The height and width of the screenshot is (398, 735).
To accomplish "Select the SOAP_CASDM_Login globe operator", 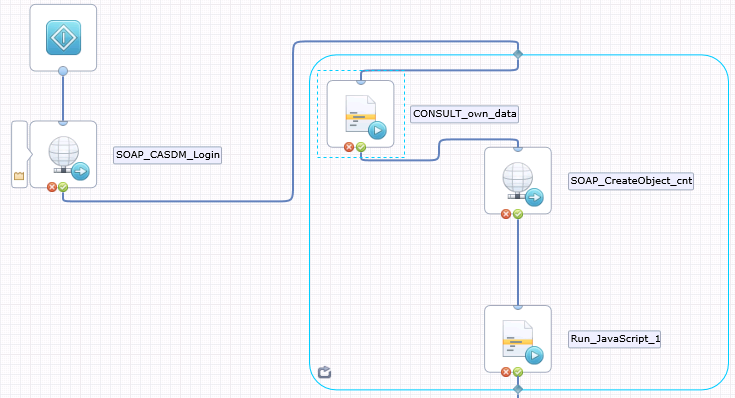I will click(x=63, y=154).
